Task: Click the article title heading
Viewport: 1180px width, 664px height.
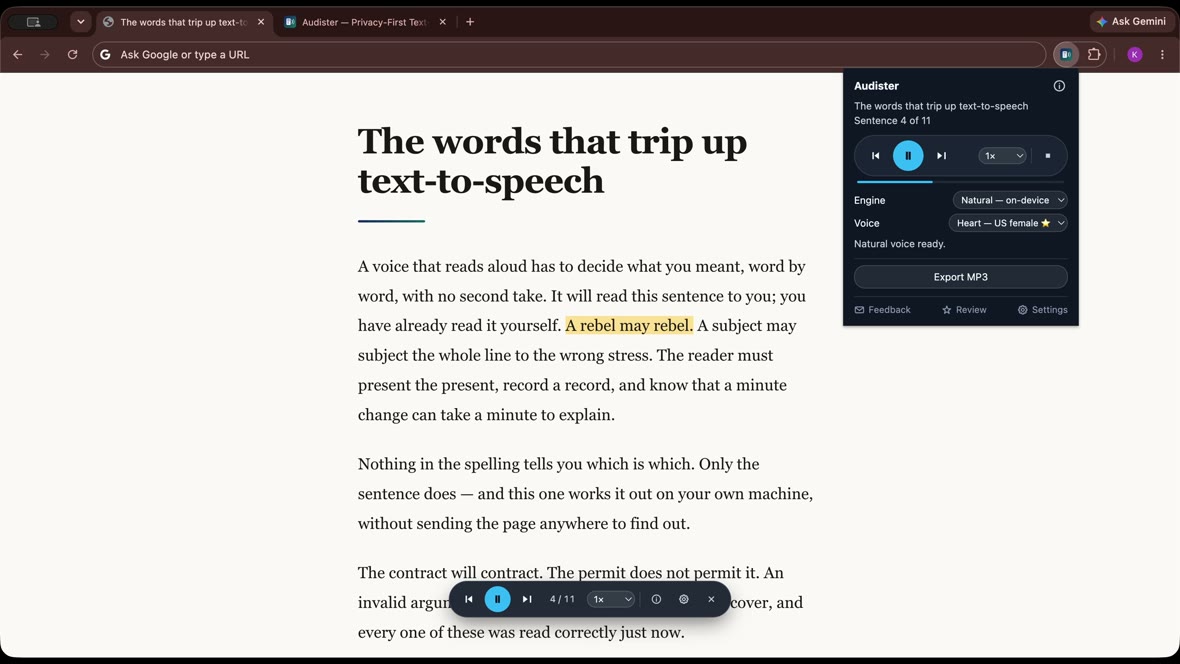Action: coord(552,160)
